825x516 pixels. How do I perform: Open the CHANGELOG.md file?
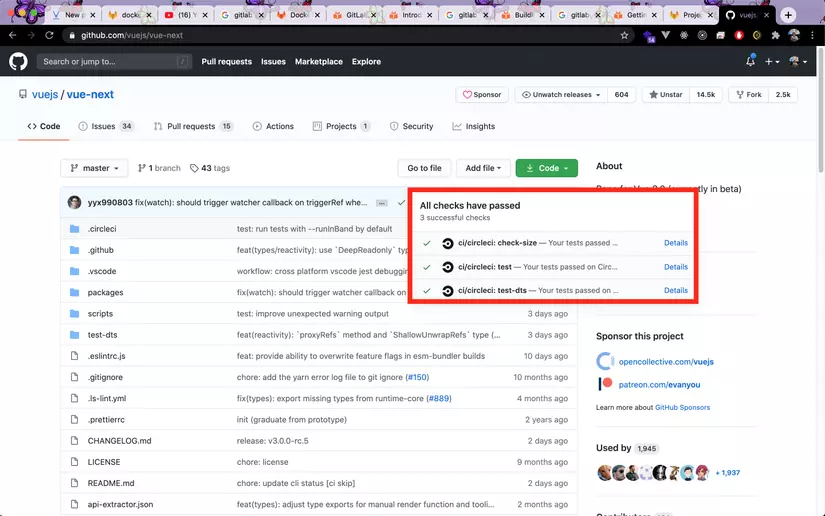[119, 441]
